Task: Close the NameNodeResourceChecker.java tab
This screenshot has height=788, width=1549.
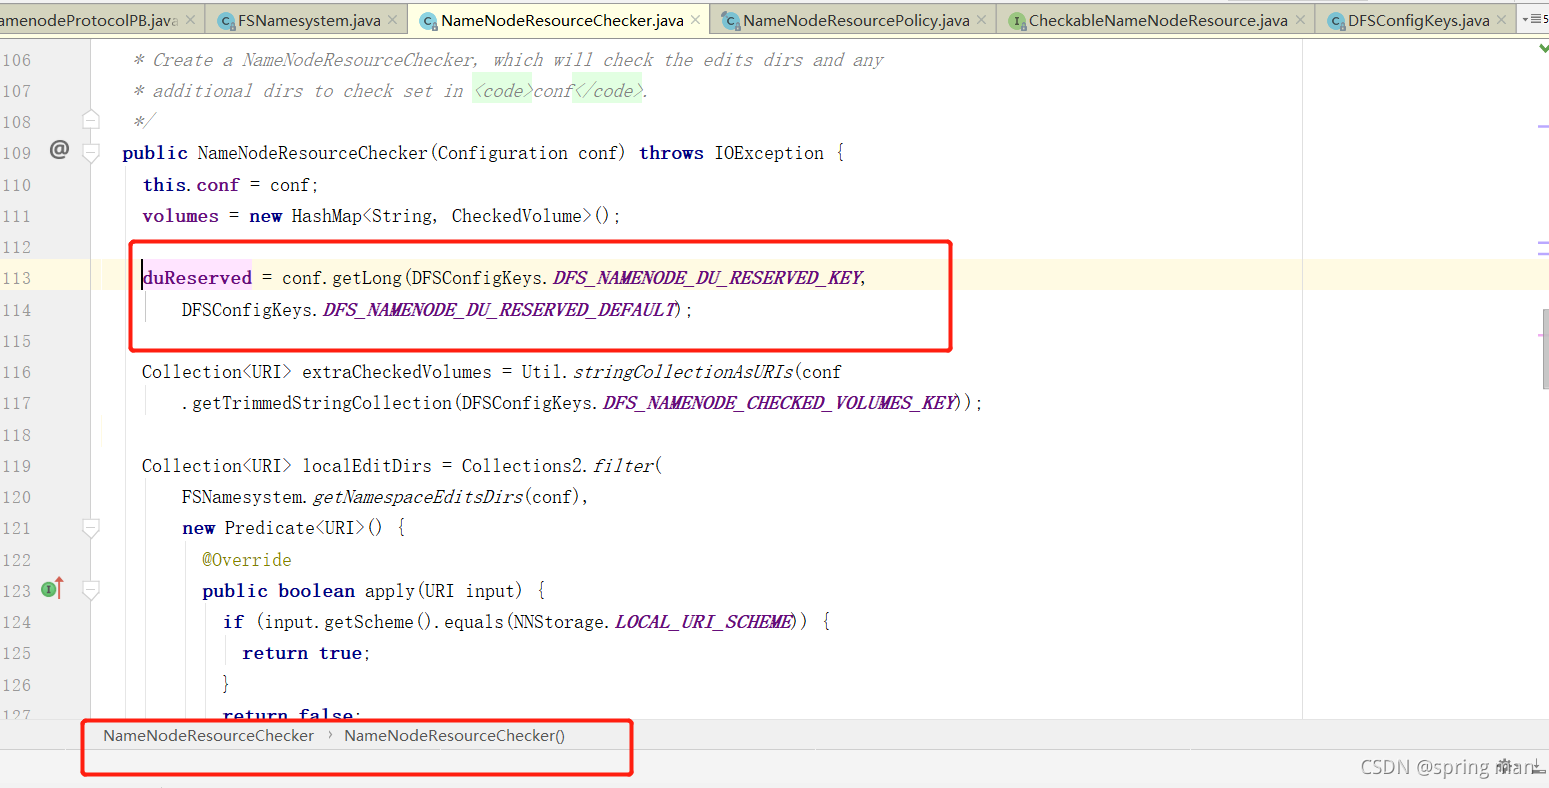Action: (x=696, y=20)
